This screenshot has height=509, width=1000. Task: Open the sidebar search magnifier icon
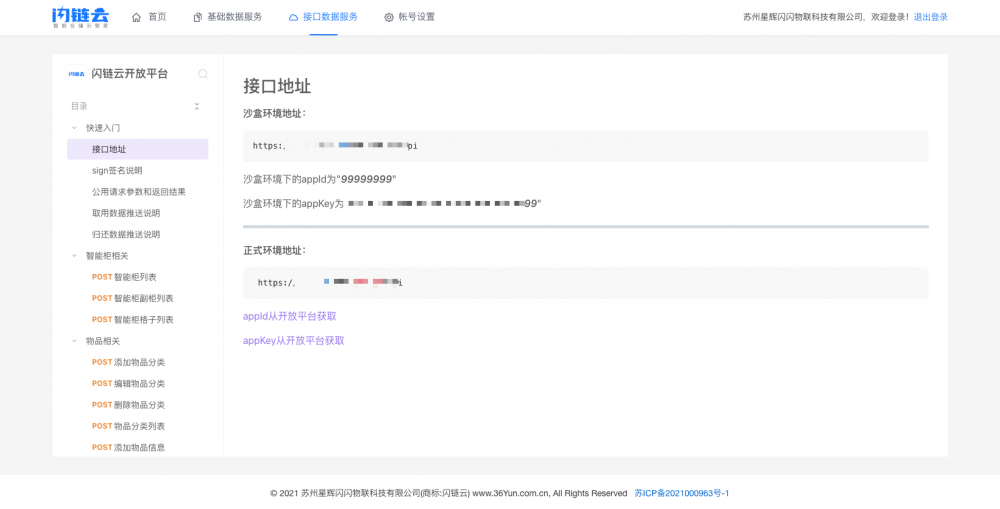(203, 74)
